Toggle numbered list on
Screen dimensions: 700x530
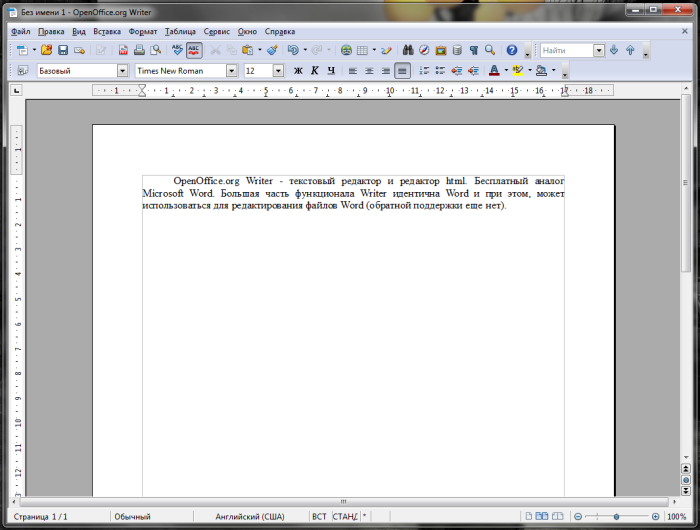[424, 71]
